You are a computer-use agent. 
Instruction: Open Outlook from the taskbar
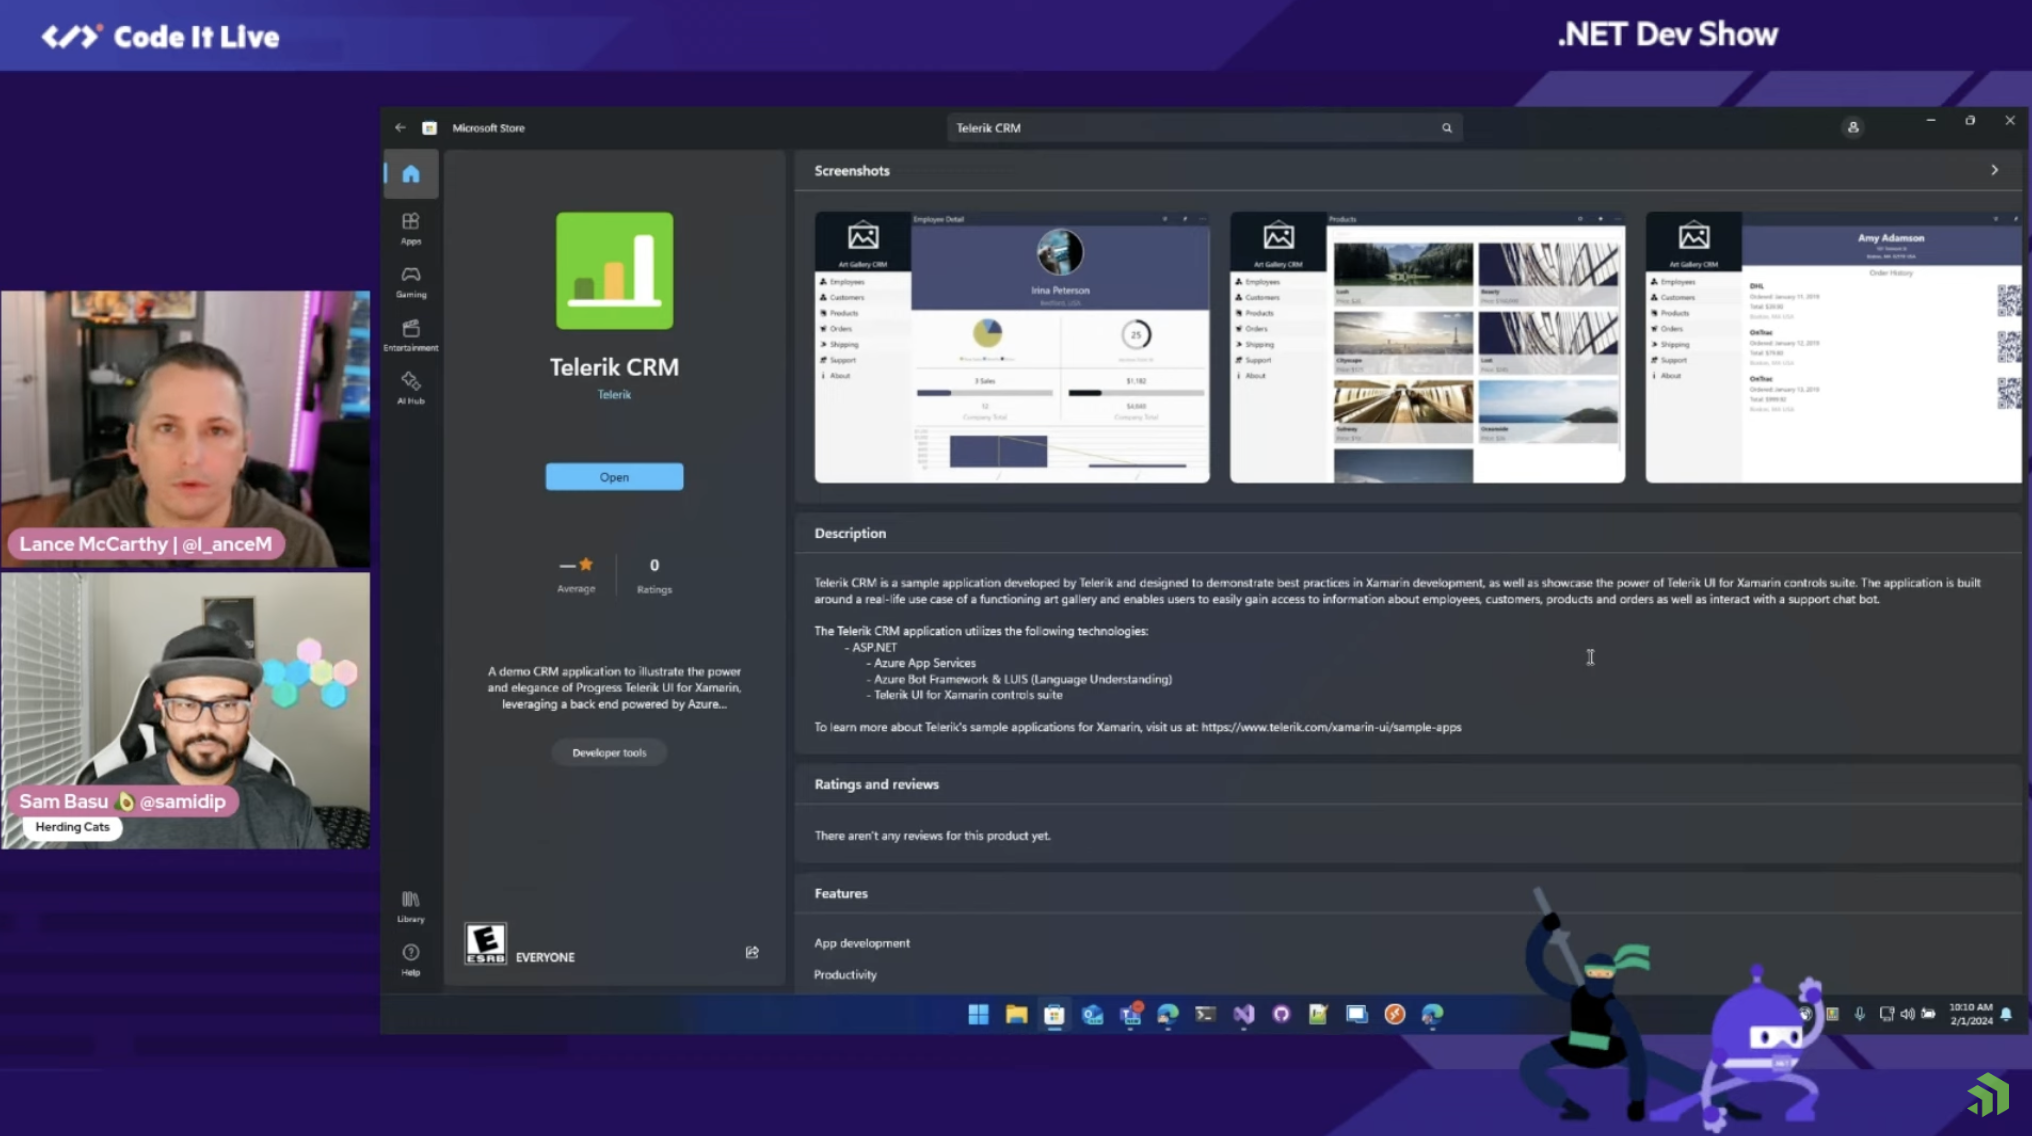(1092, 1014)
